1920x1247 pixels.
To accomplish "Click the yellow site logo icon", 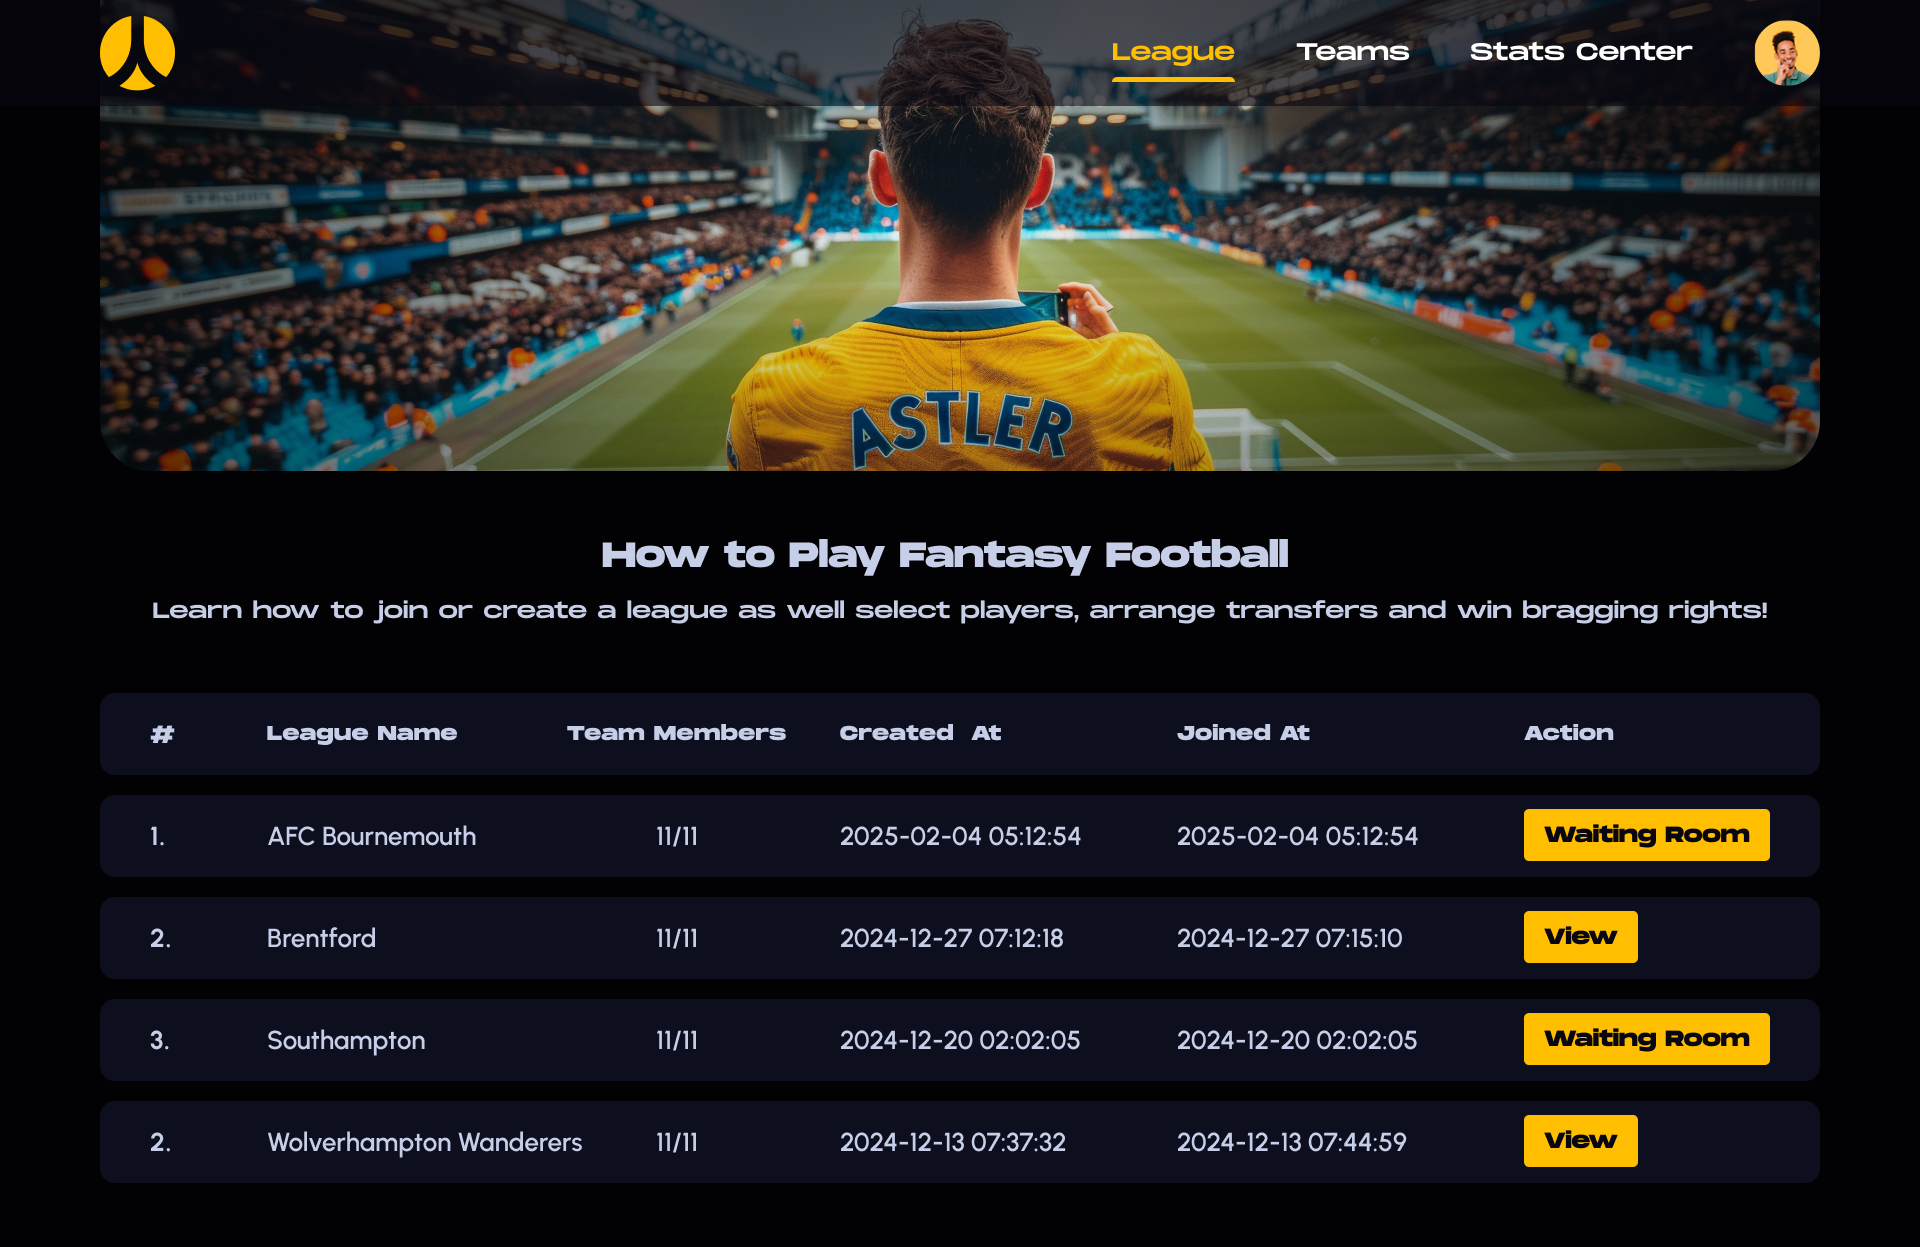I will click(x=138, y=53).
